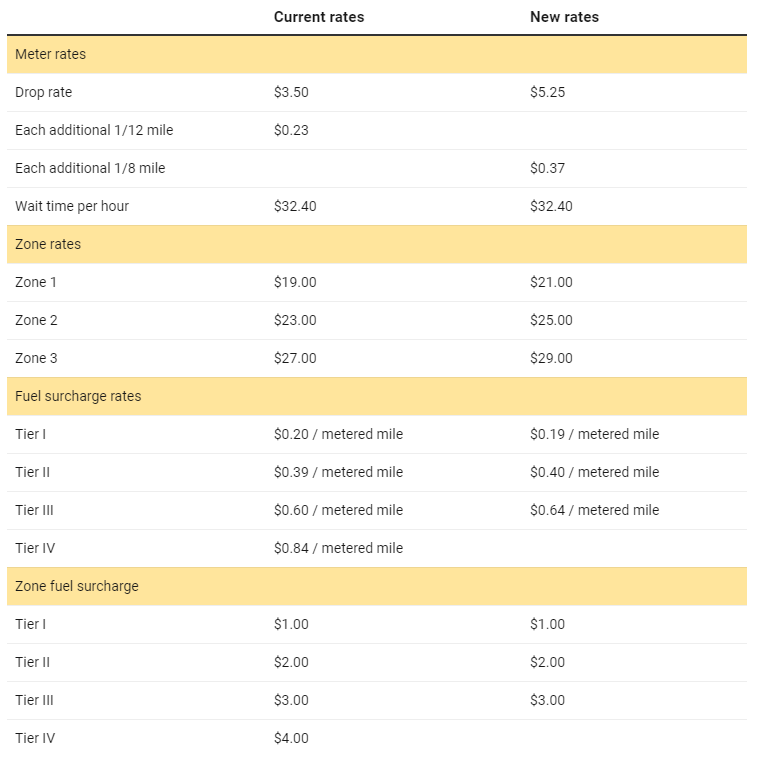The height and width of the screenshot is (758, 757).
Task: Select the Meter rates section heading
Action: tap(50, 54)
